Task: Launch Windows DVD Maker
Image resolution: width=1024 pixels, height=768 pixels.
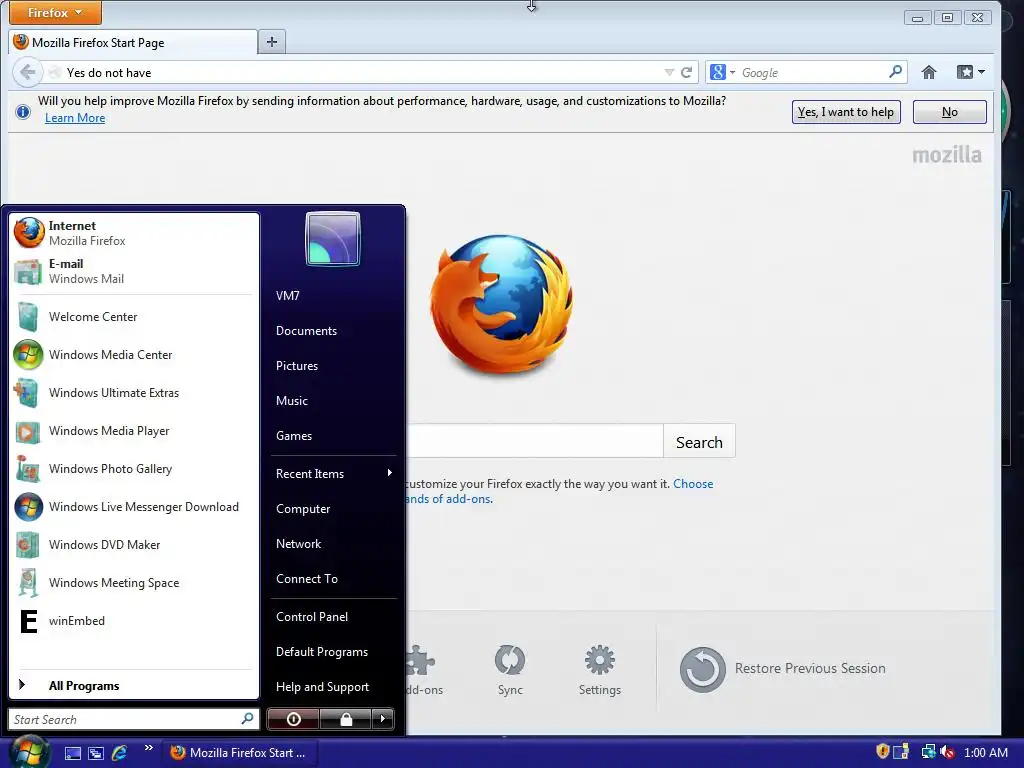Action: [x=134, y=545]
